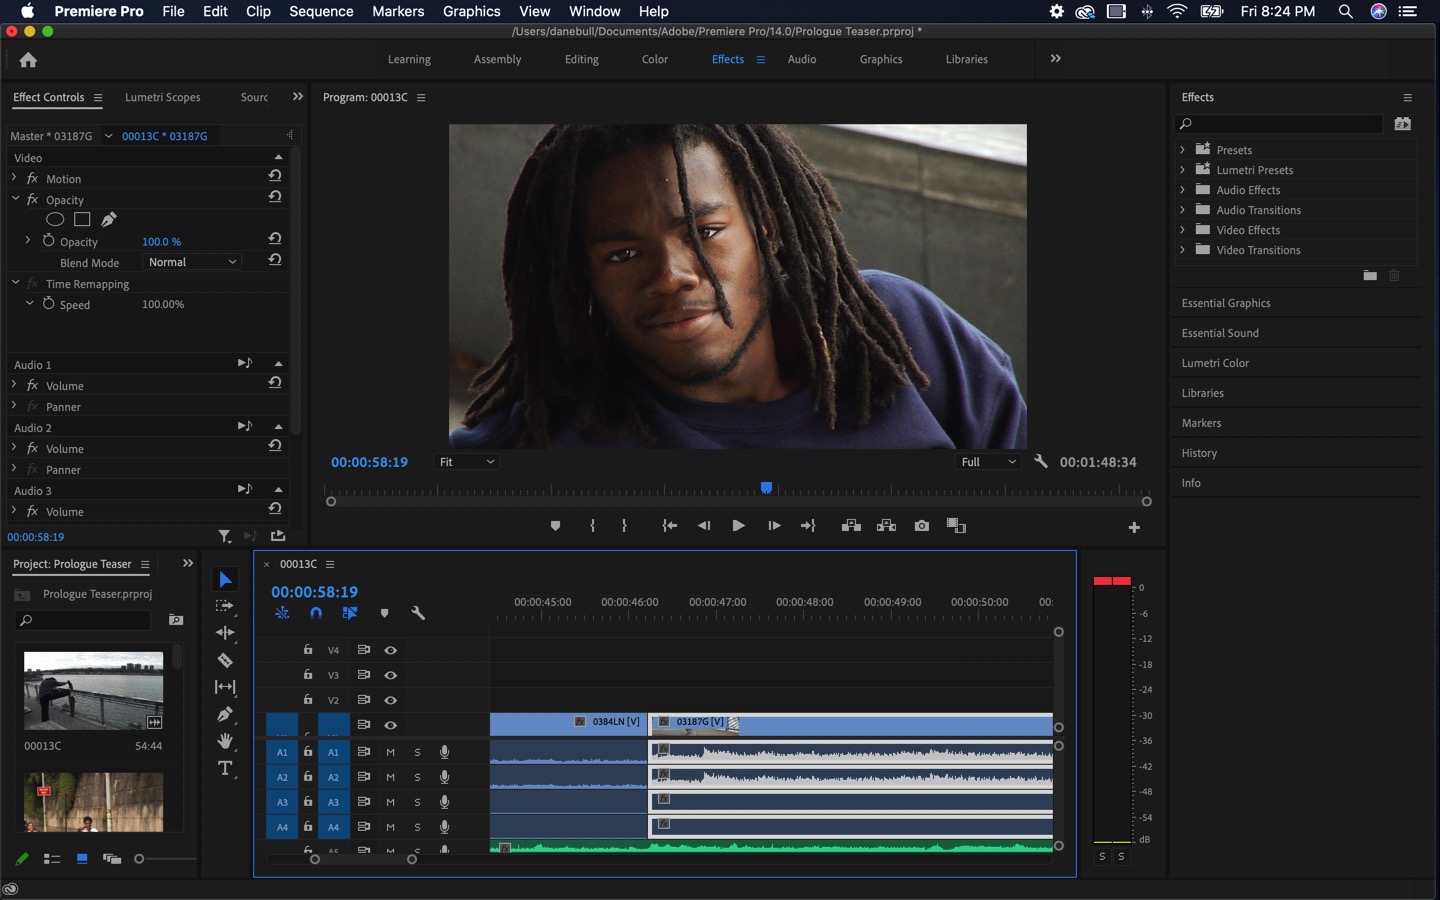Select the Type tool

pos(225,768)
